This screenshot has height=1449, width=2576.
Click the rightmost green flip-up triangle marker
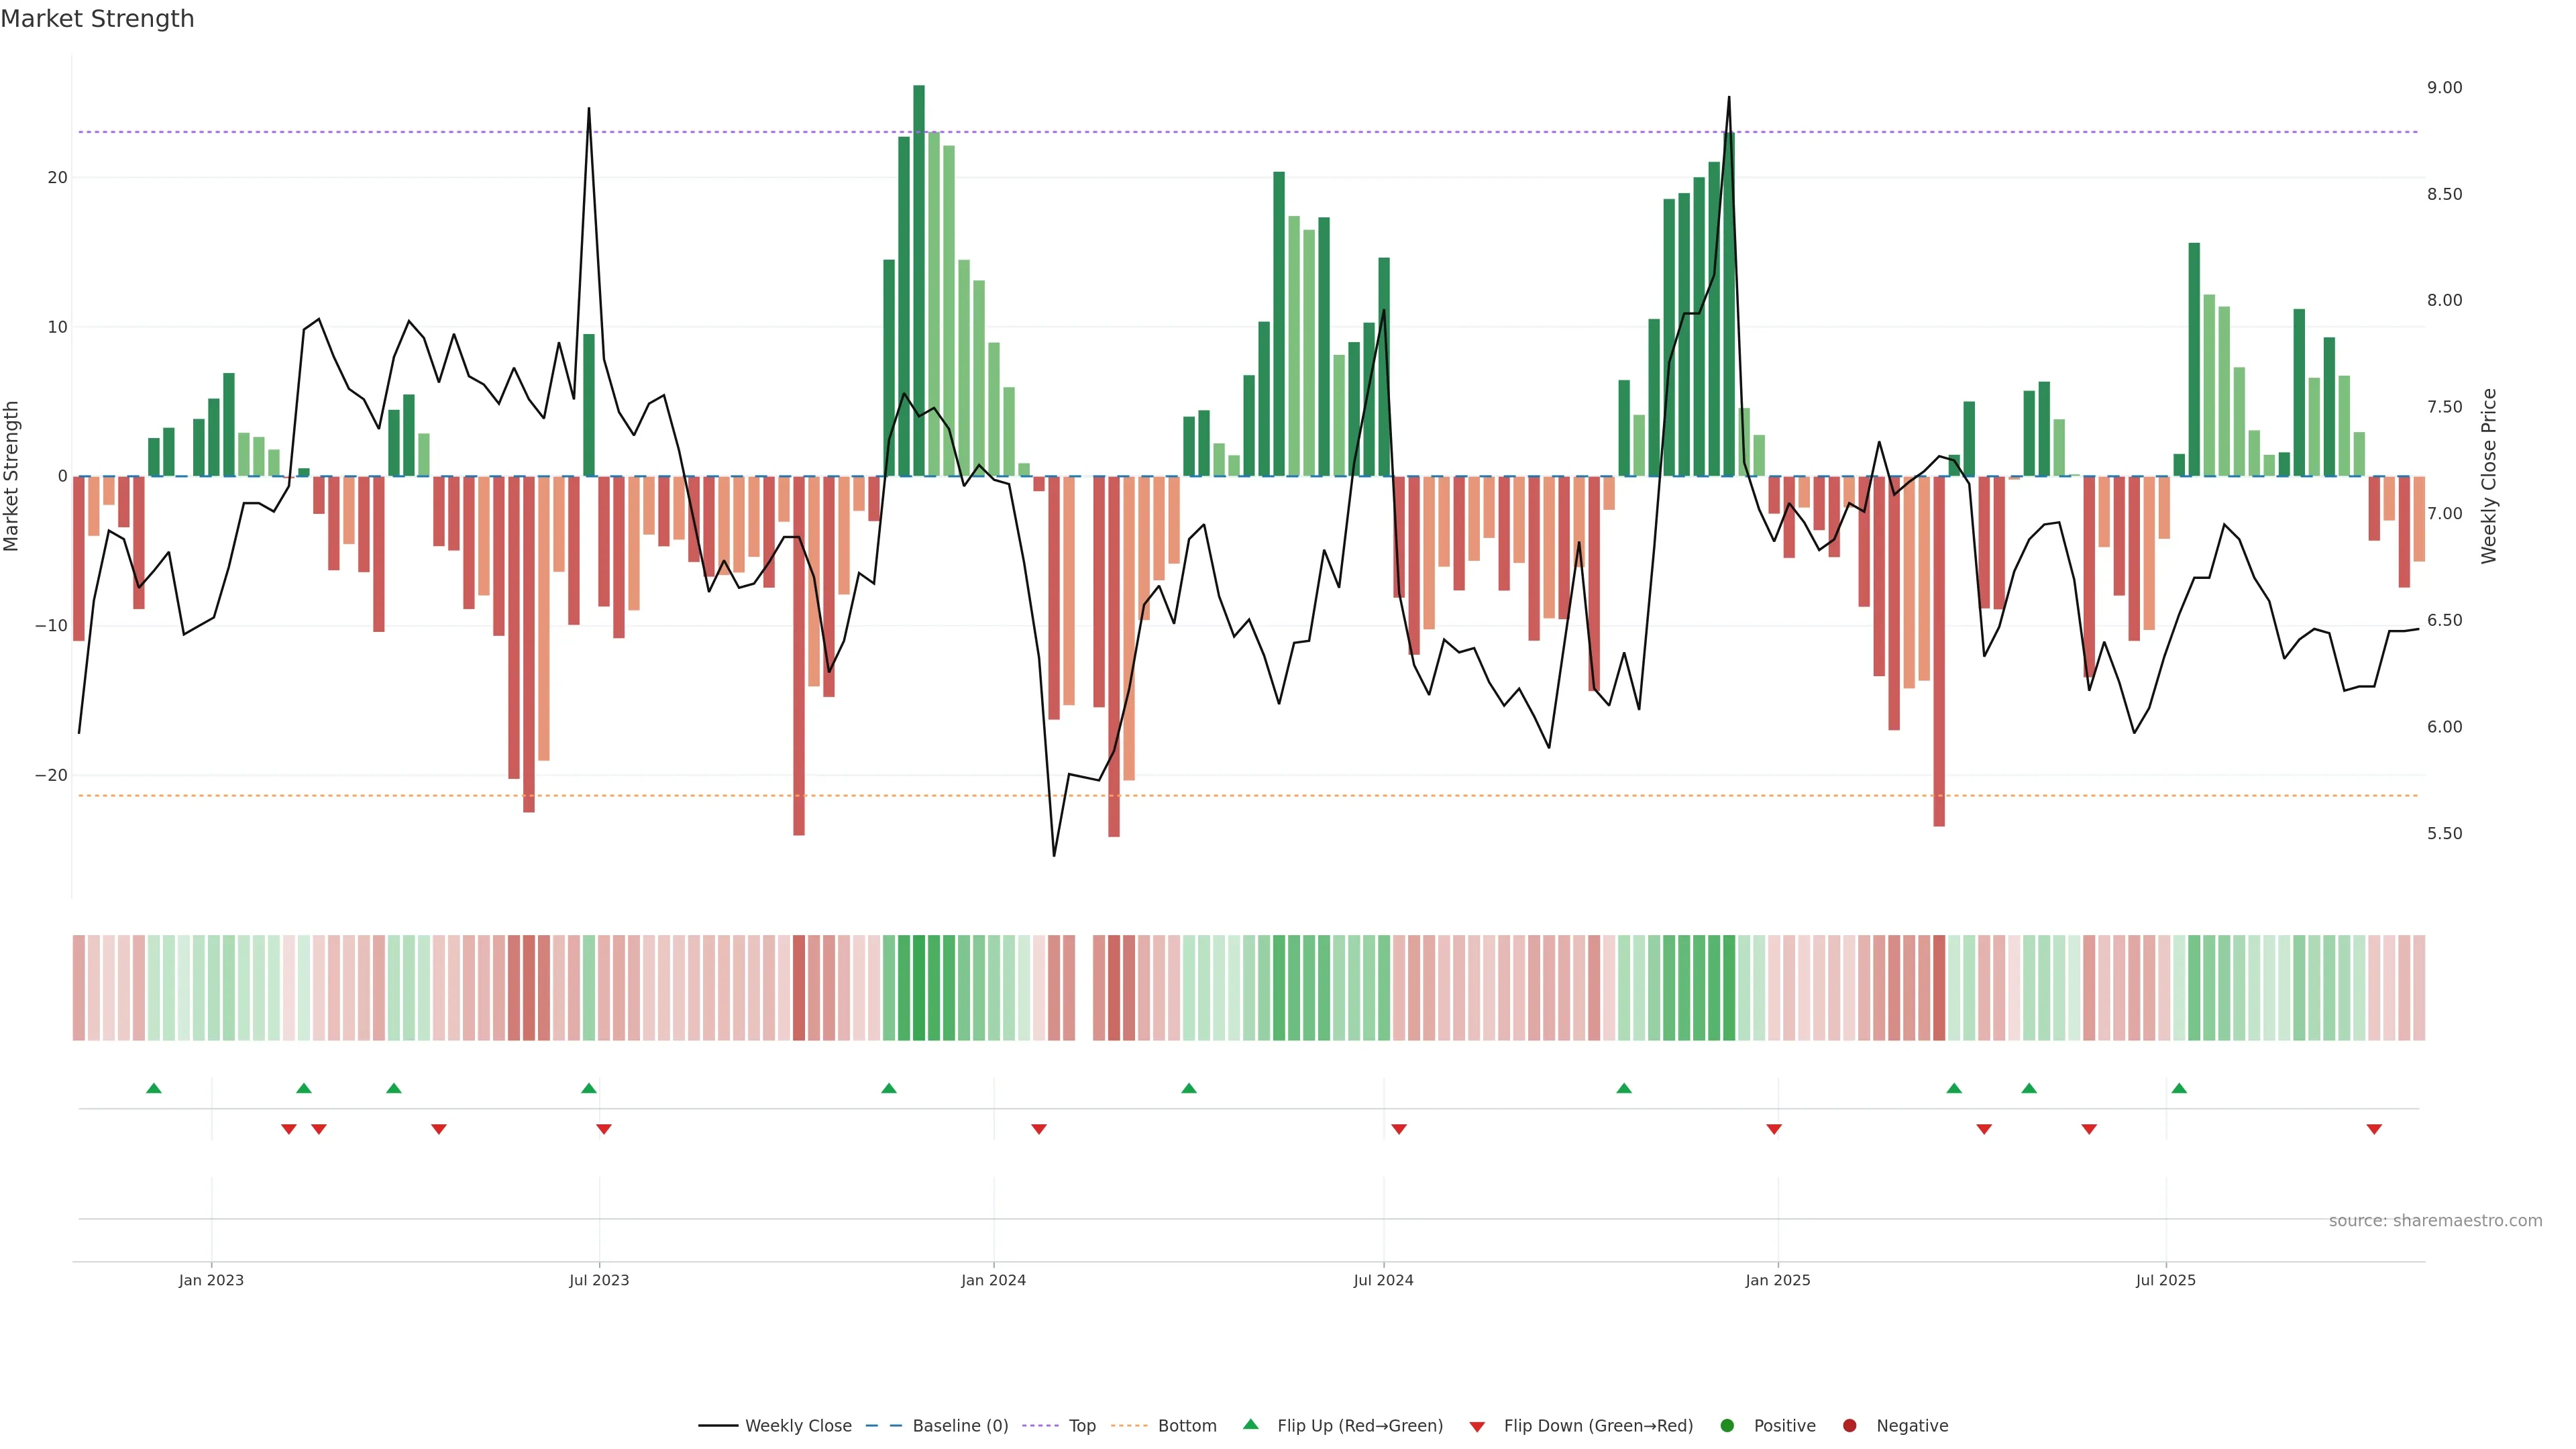tap(2179, 1088)
